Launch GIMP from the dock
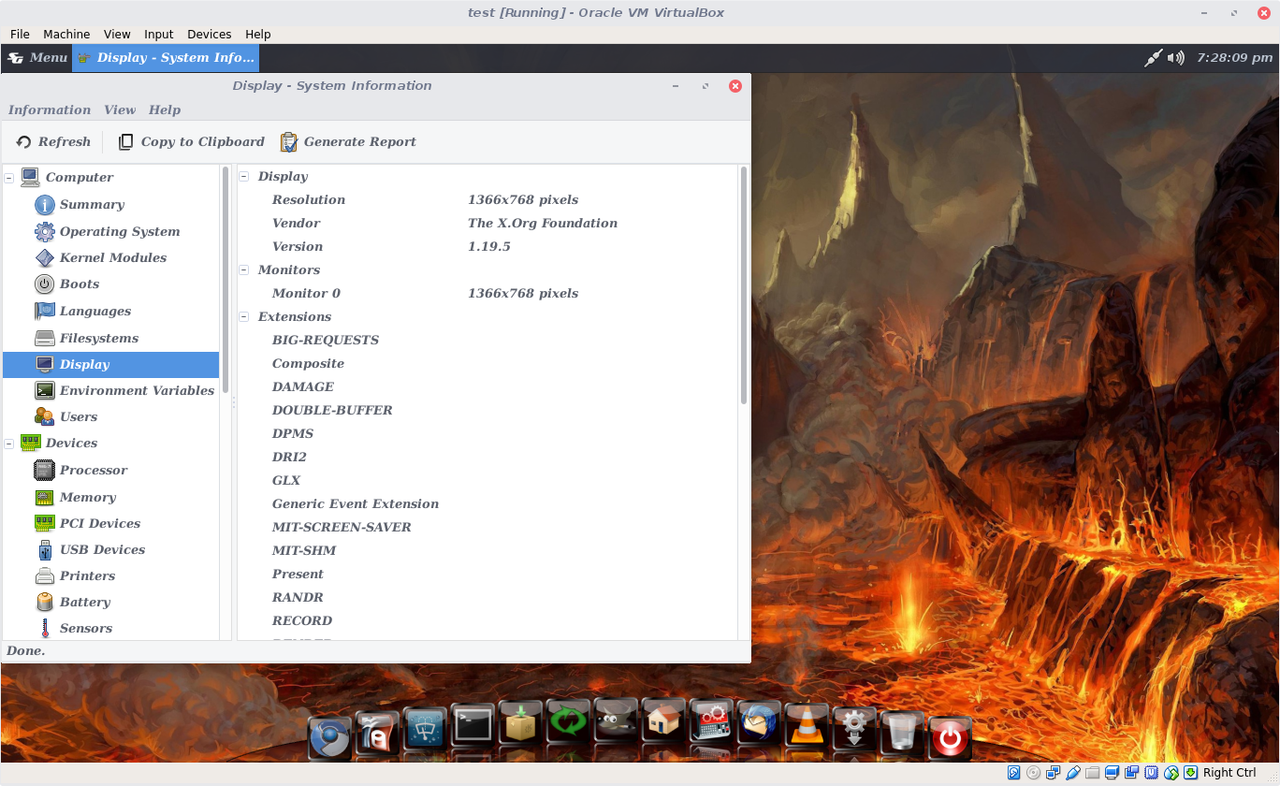1280x786 pixels. [x=615, y=721]
